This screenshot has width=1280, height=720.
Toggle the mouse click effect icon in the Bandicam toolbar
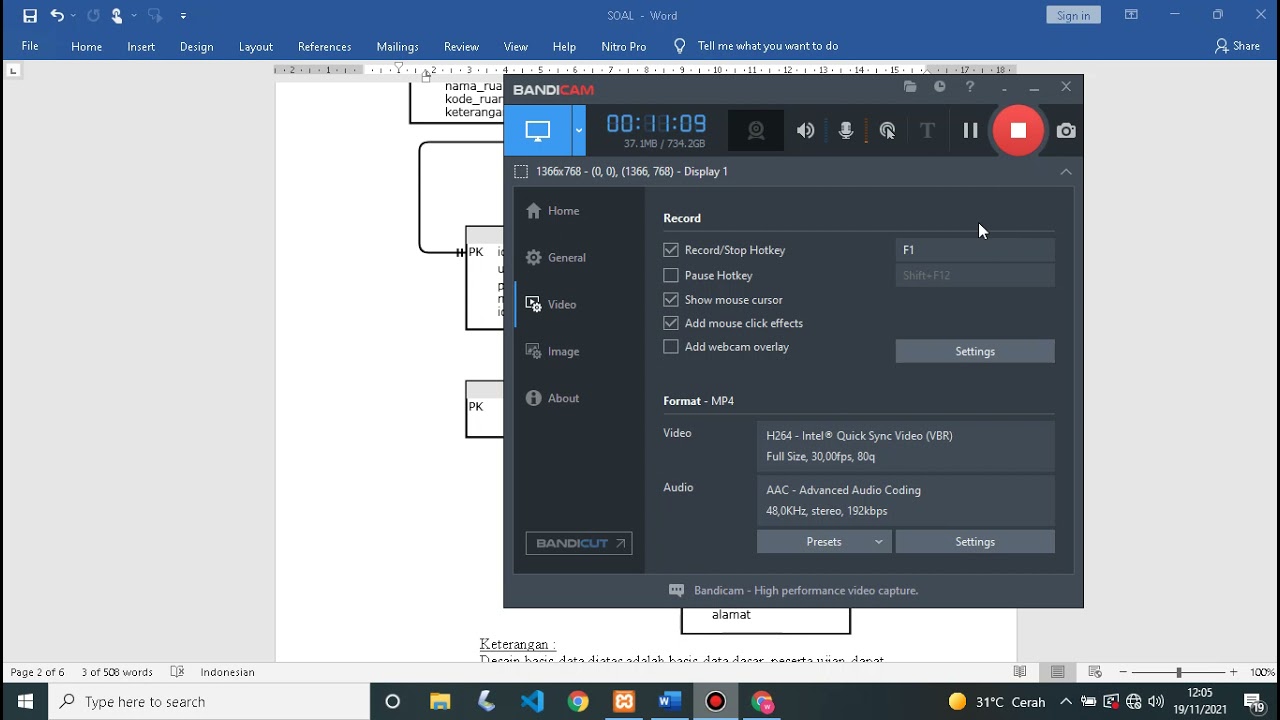(x=887, y=130)
